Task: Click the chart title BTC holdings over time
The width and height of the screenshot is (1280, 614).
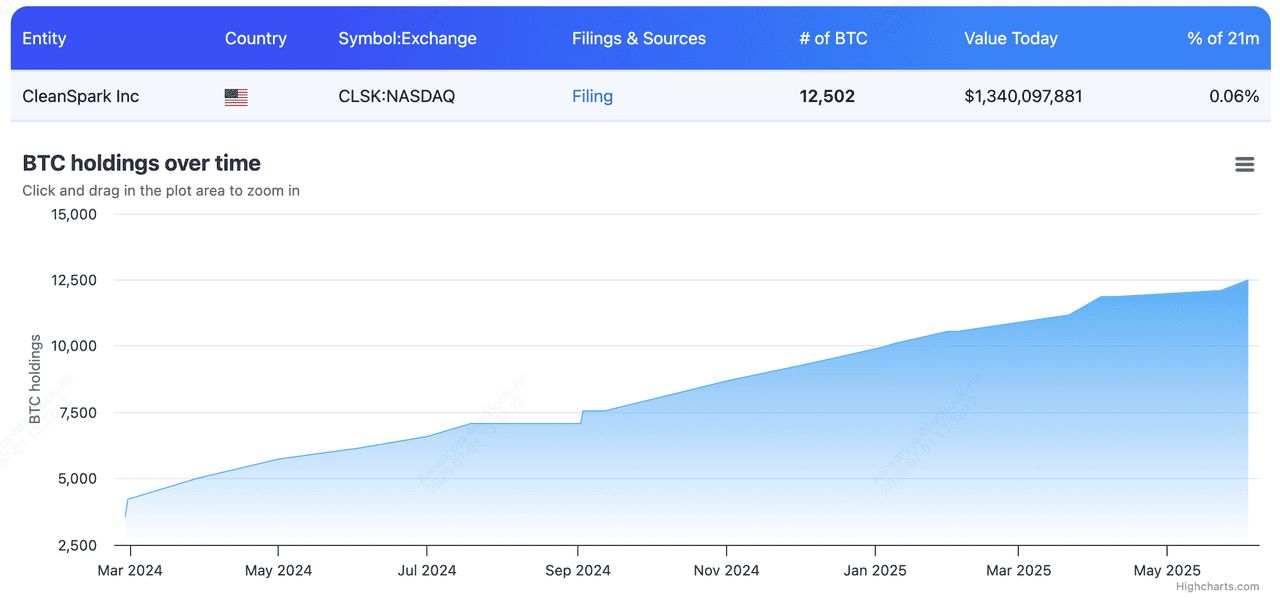Action: [x=141, y=162]
